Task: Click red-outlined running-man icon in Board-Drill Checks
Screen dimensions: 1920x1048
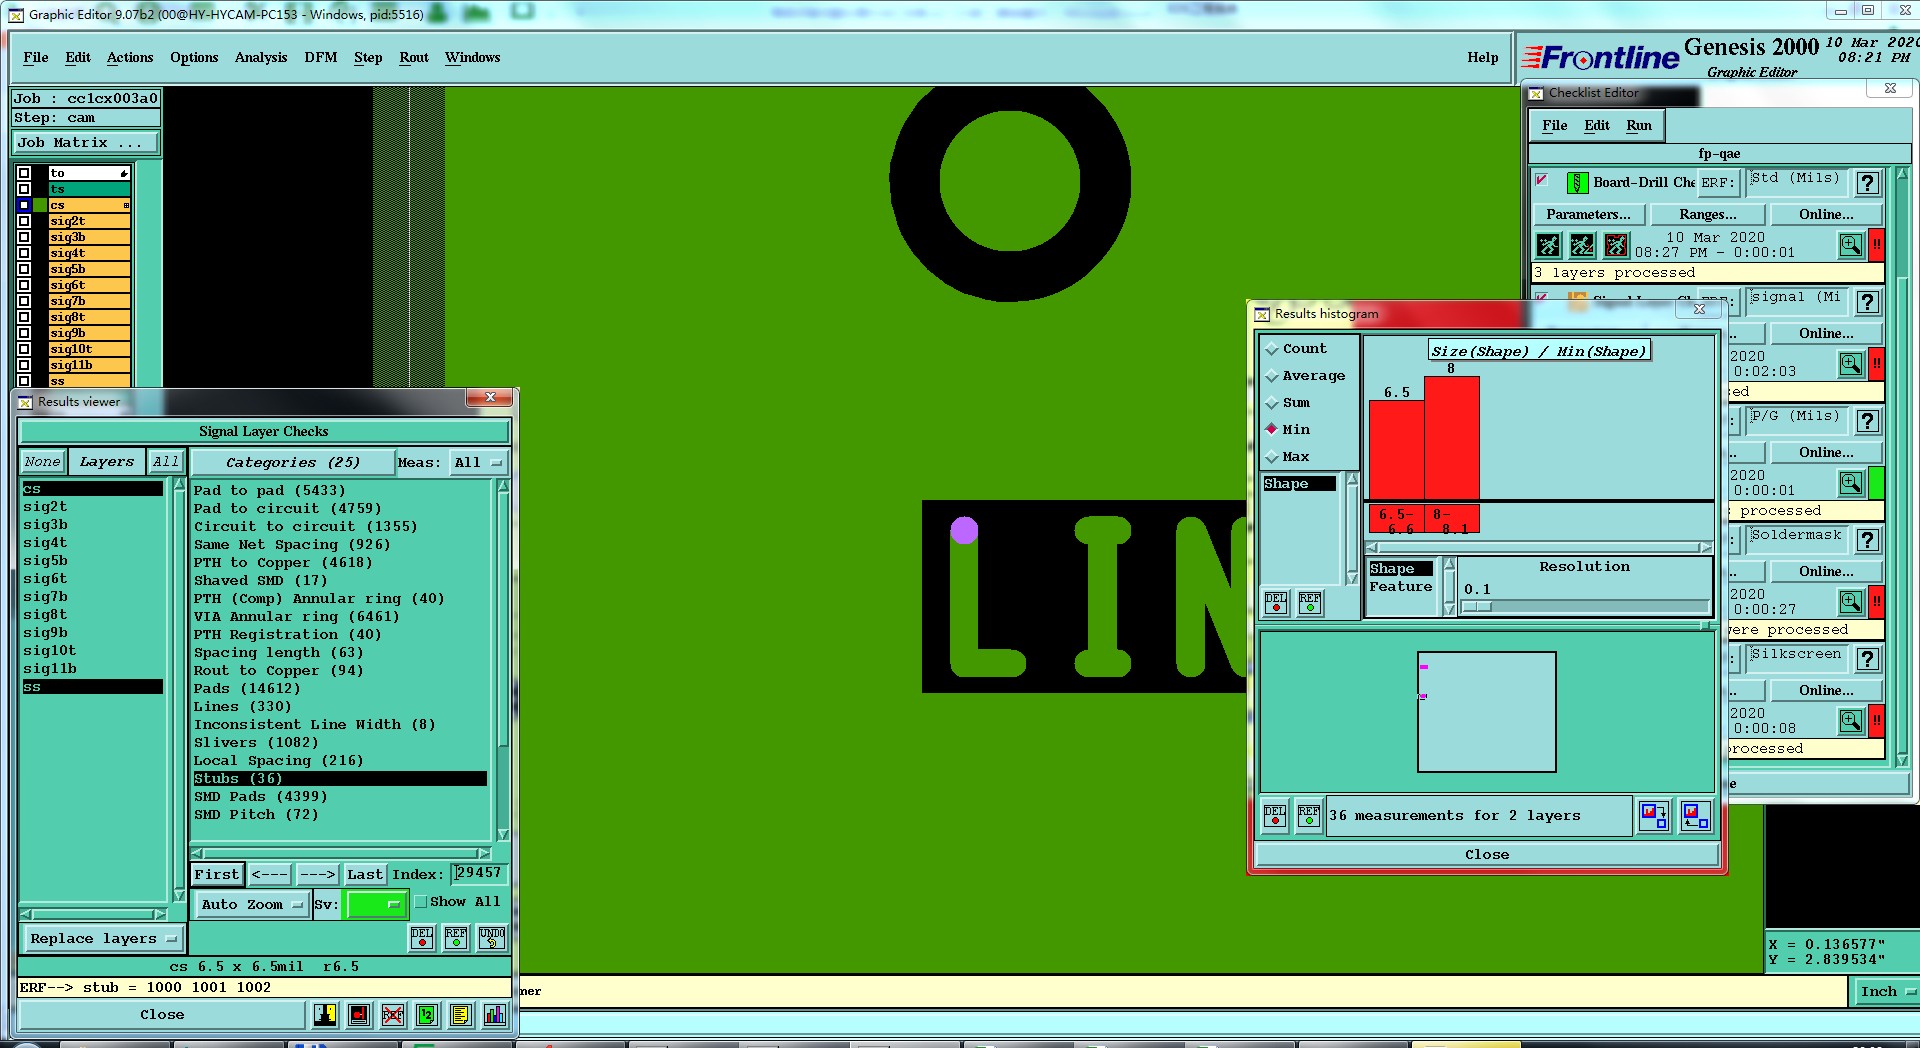Action: [1616, 244]
